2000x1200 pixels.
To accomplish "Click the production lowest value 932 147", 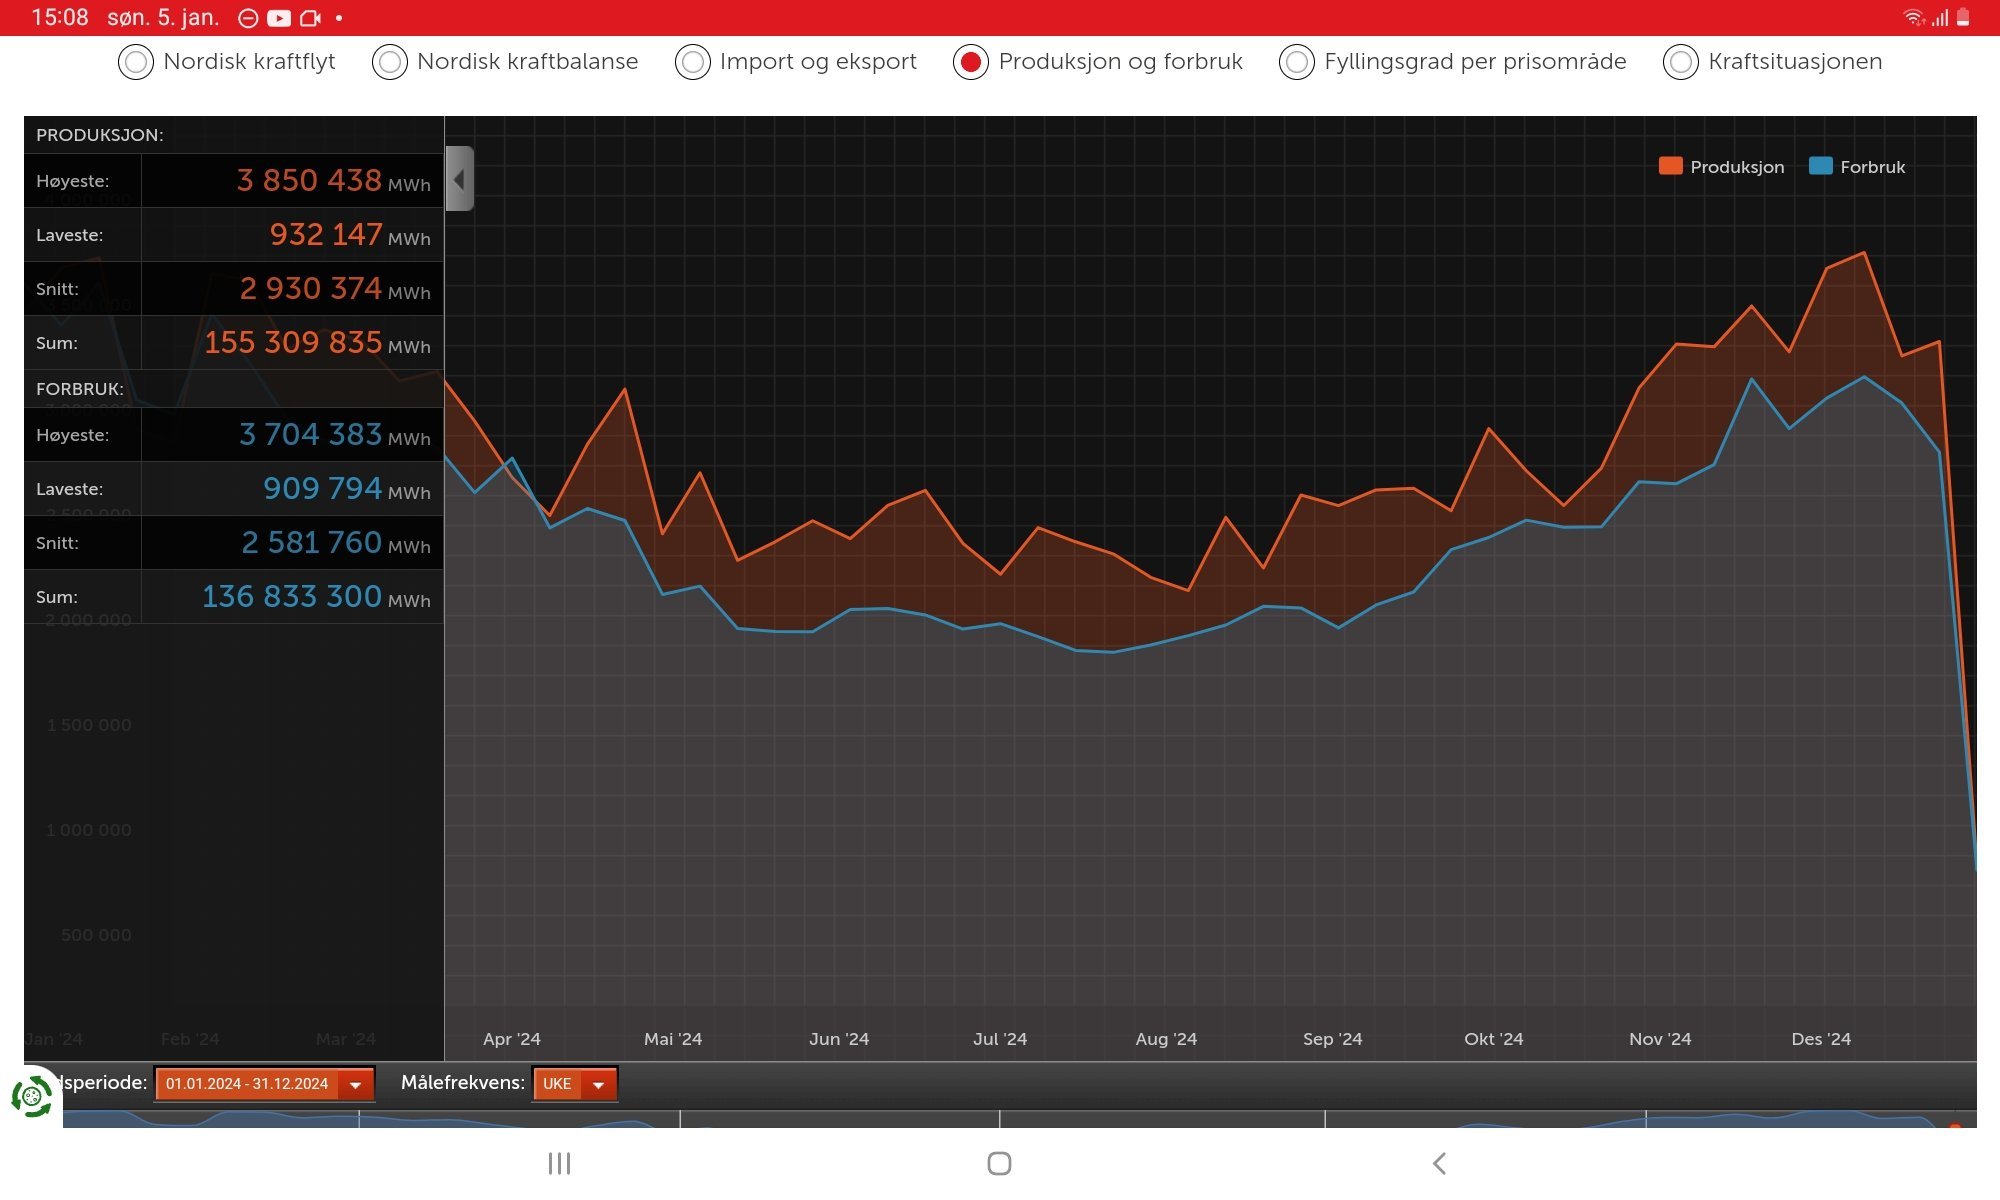I will (326, 234).
